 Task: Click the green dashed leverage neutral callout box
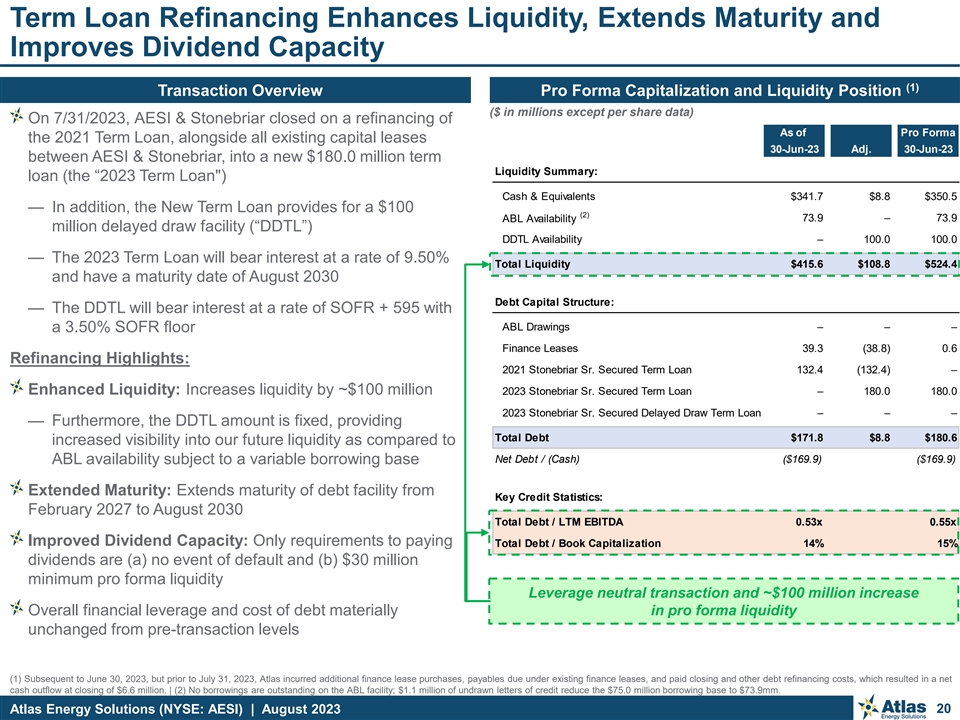tap(722, 601)
